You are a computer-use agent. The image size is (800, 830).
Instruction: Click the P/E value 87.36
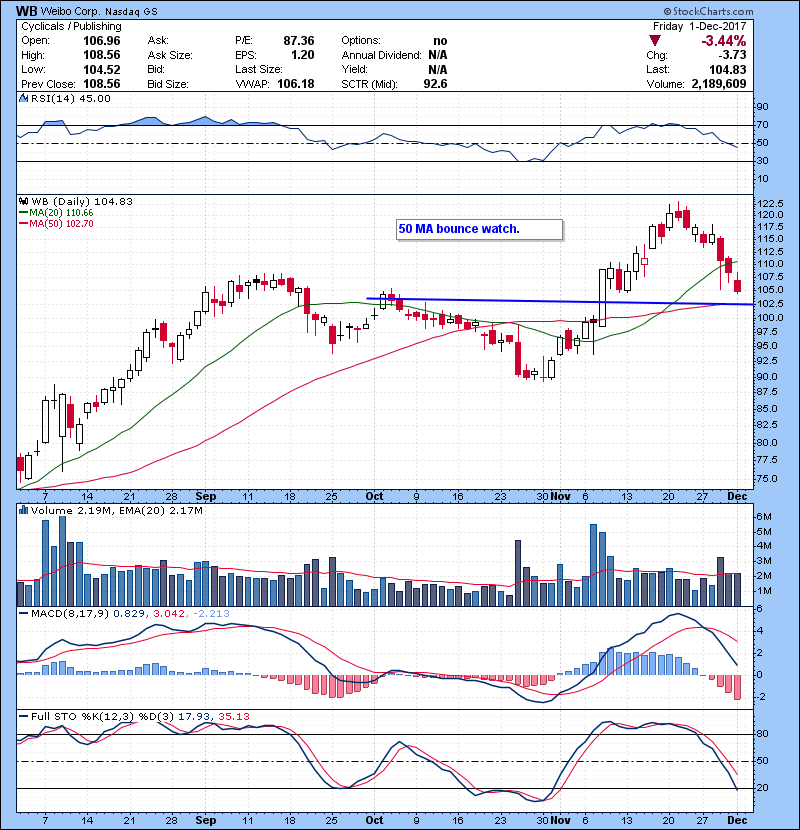coord(299,41)
